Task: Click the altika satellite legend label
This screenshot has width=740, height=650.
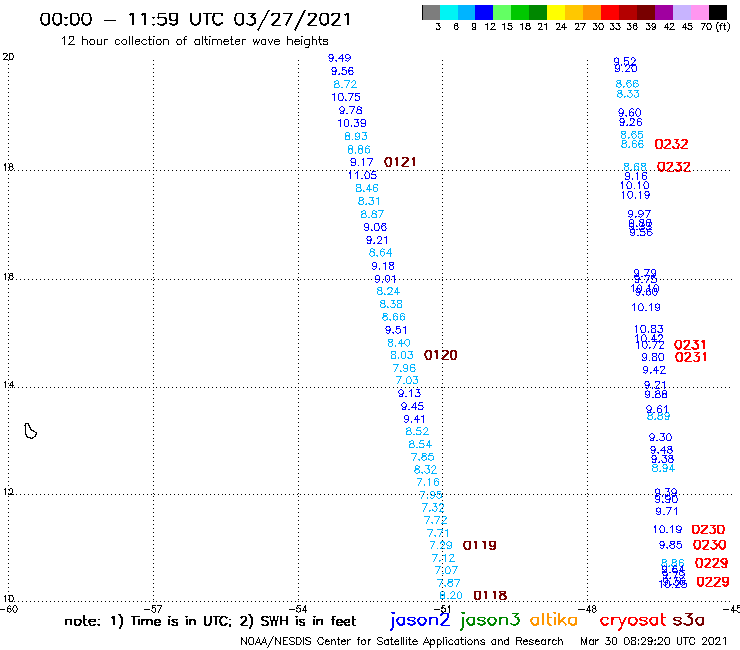Action: [x=553, y=620]
